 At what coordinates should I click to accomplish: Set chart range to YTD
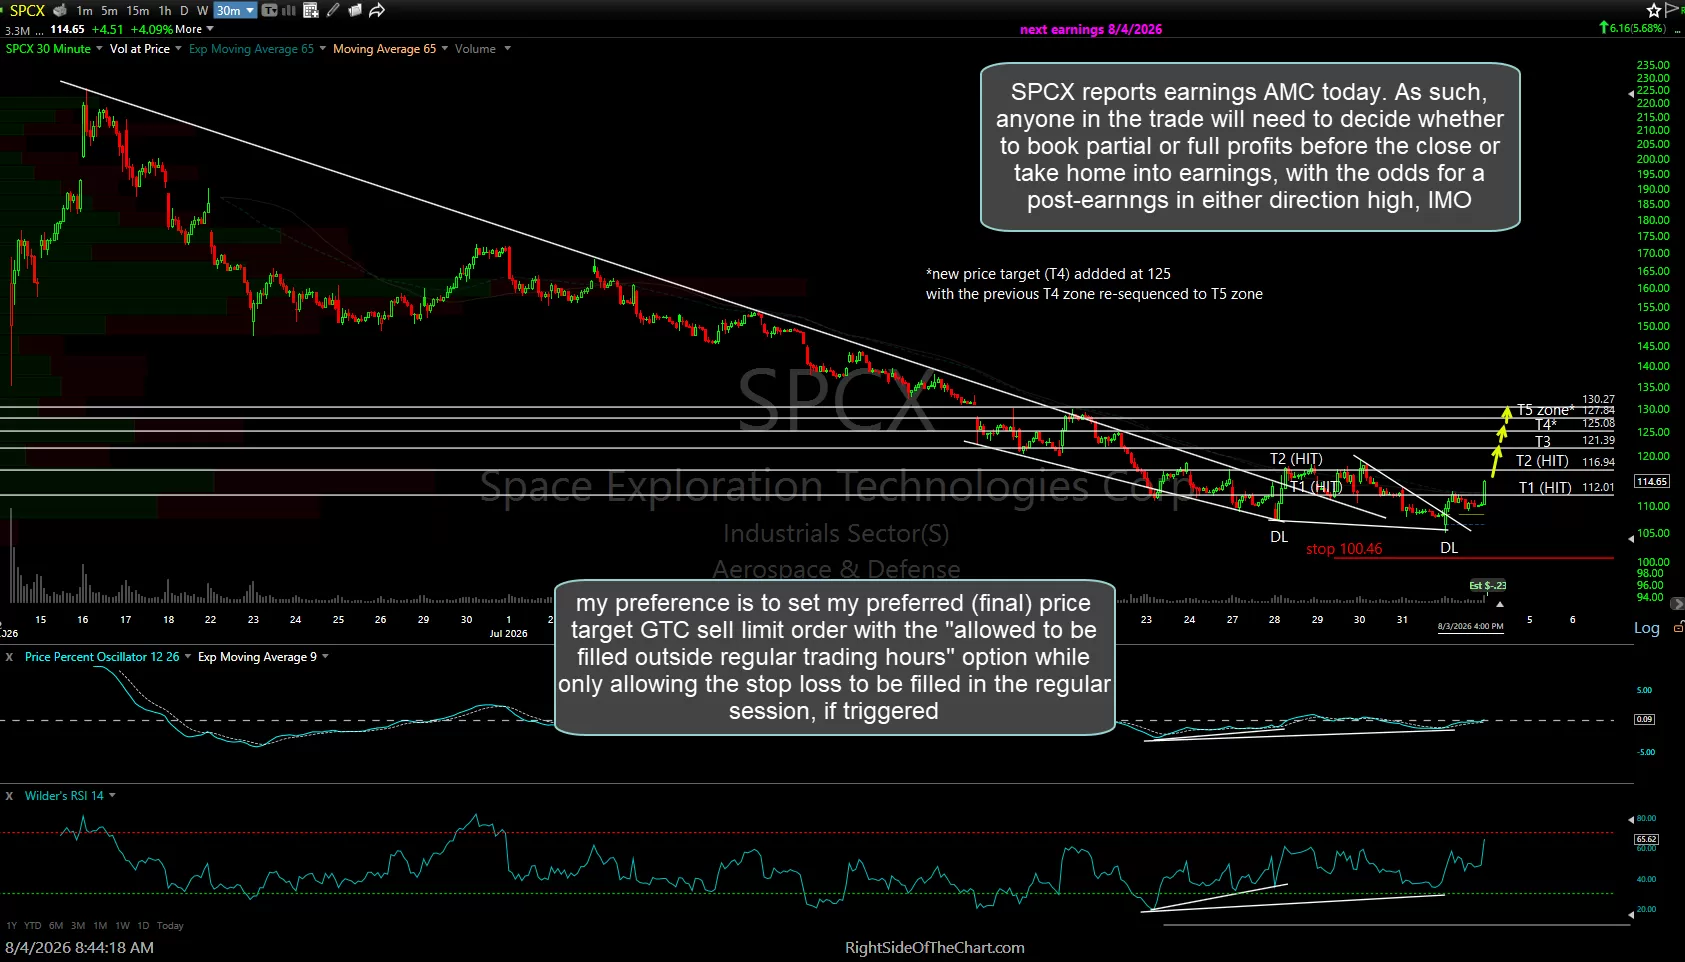pyautogui.click(x=33, y=926)
